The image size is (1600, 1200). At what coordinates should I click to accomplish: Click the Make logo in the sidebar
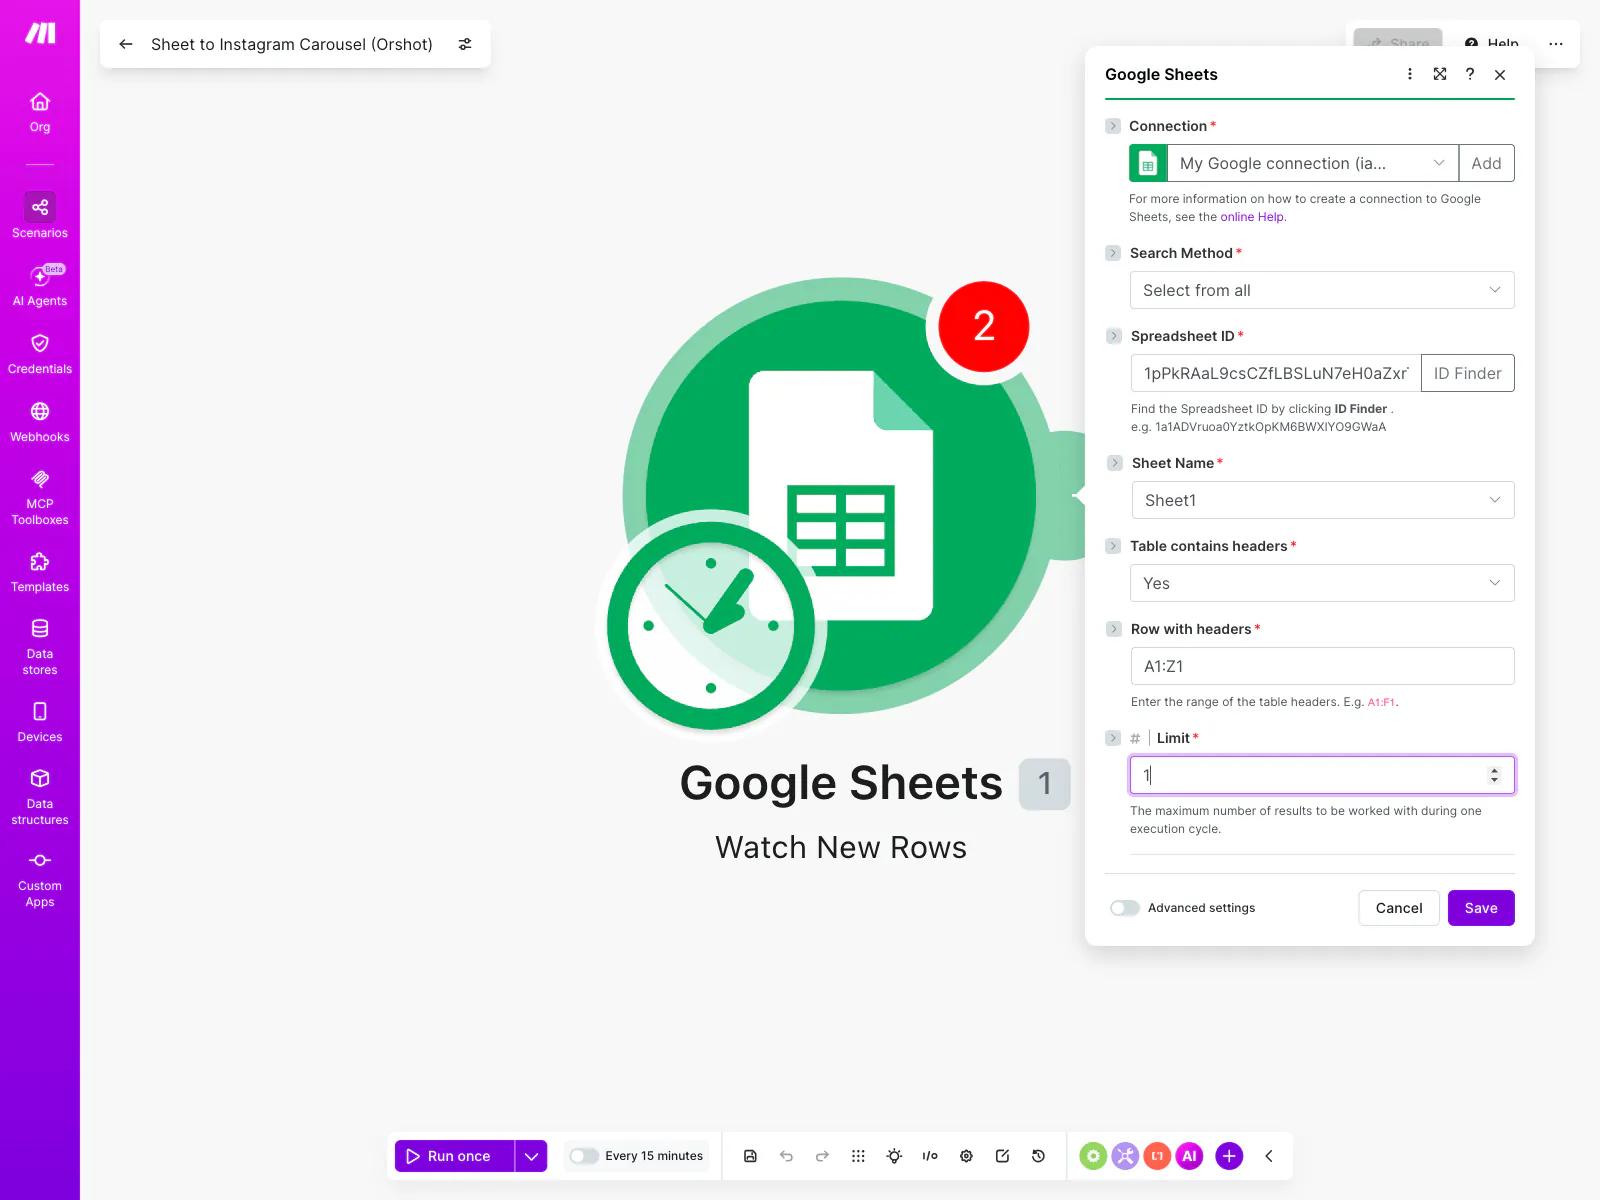[40, 33]
